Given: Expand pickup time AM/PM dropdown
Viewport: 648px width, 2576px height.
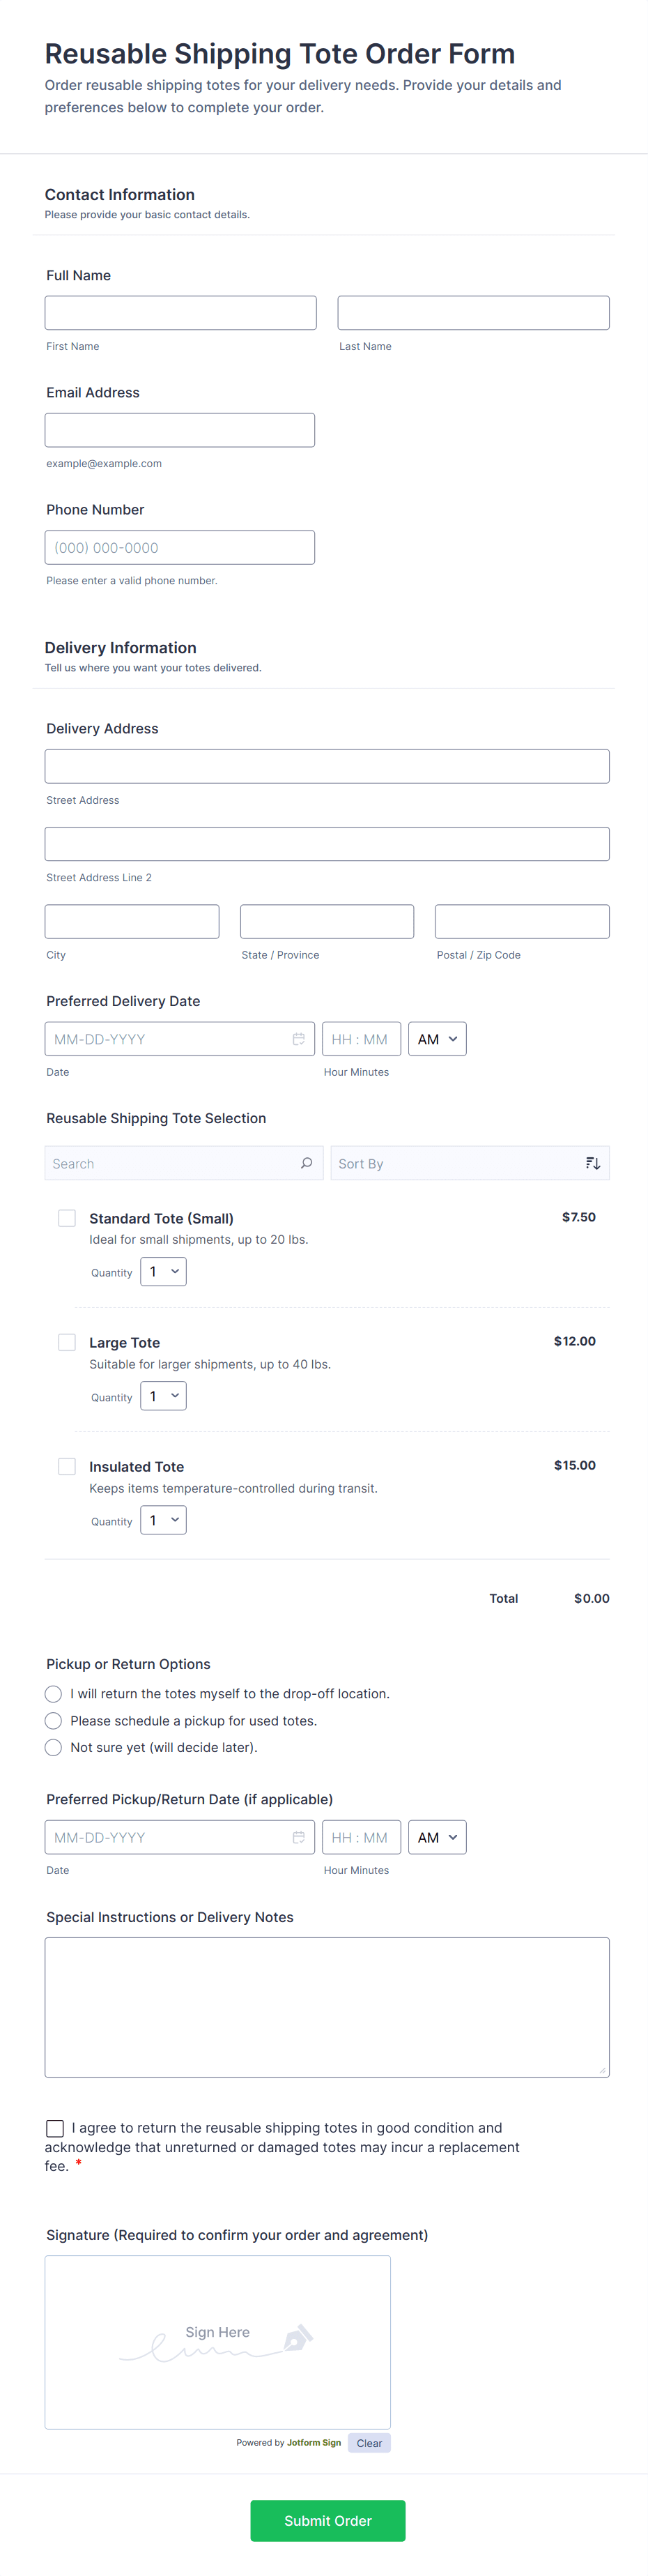Looking at the screenshot, I should tap(437, 1837).
